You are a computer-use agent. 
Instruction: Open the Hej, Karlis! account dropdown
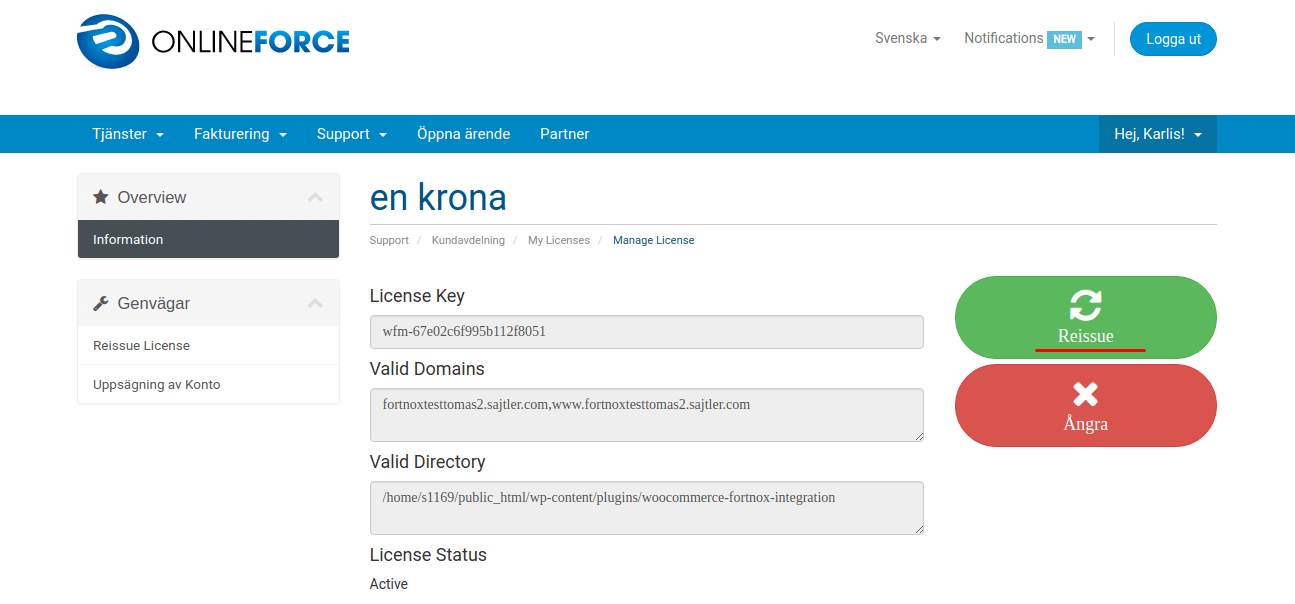(x=1158, y=134)
